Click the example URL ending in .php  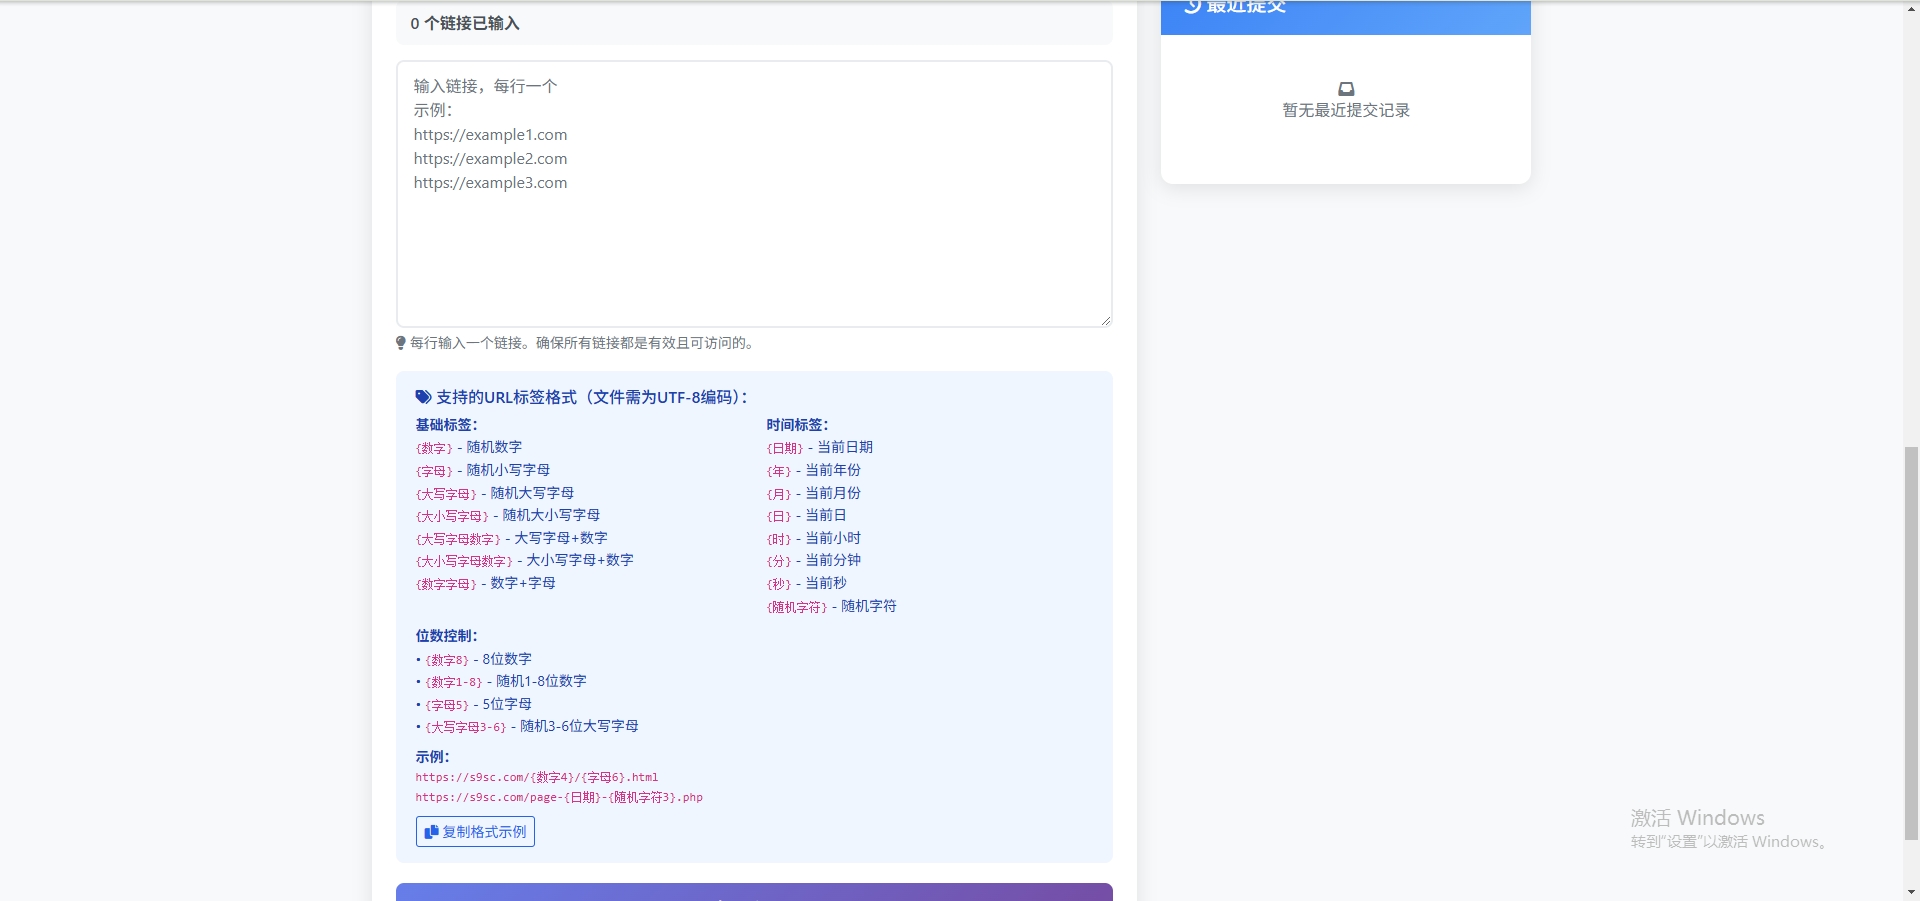pyautogui.click(x=559, y=797)
